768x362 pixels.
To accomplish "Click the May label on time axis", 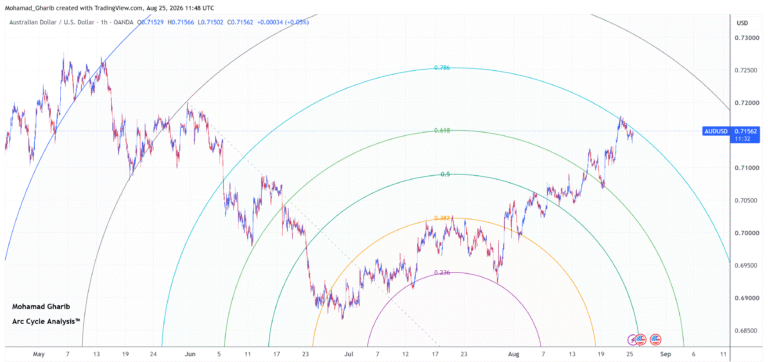I will tap(38, 353).
